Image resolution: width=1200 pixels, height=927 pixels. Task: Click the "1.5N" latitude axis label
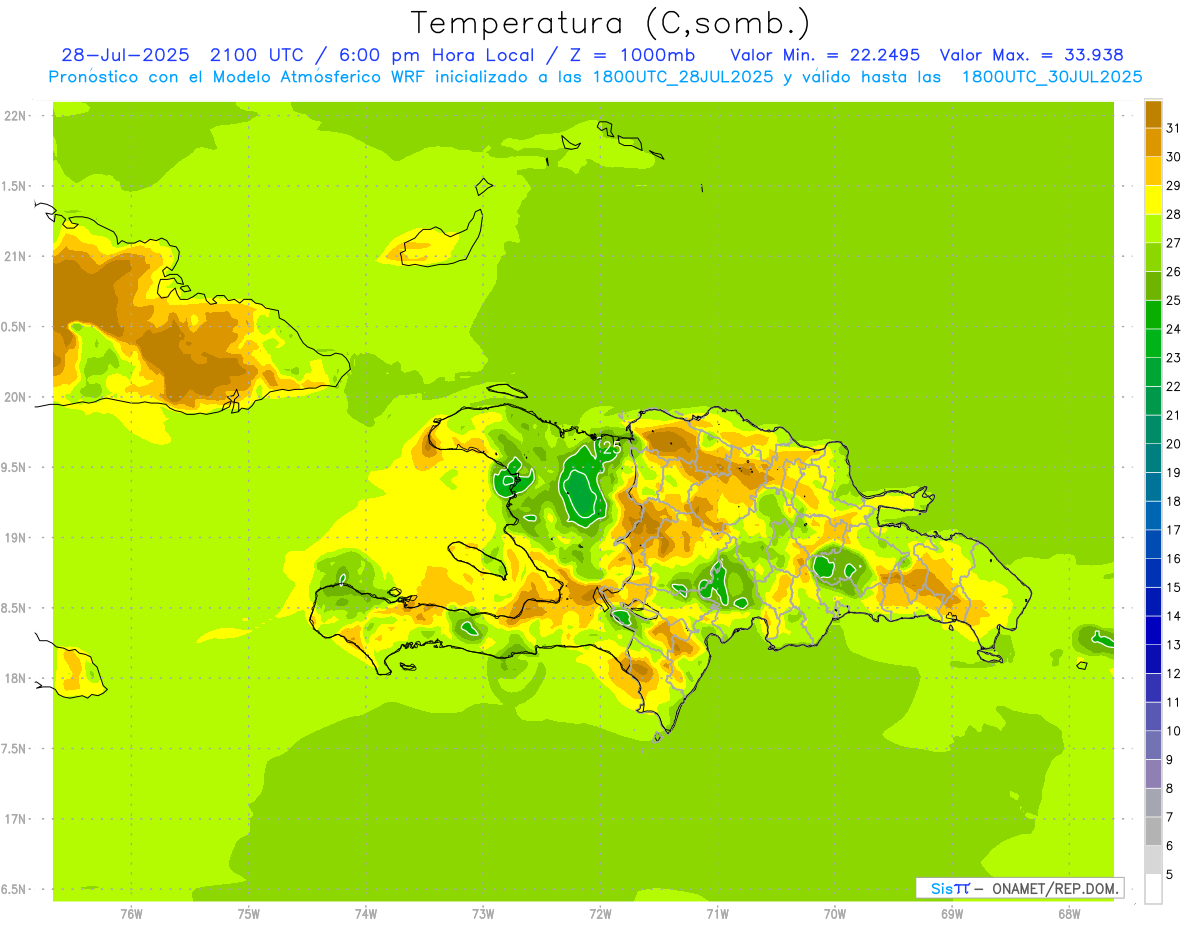(x=16, y=186)
